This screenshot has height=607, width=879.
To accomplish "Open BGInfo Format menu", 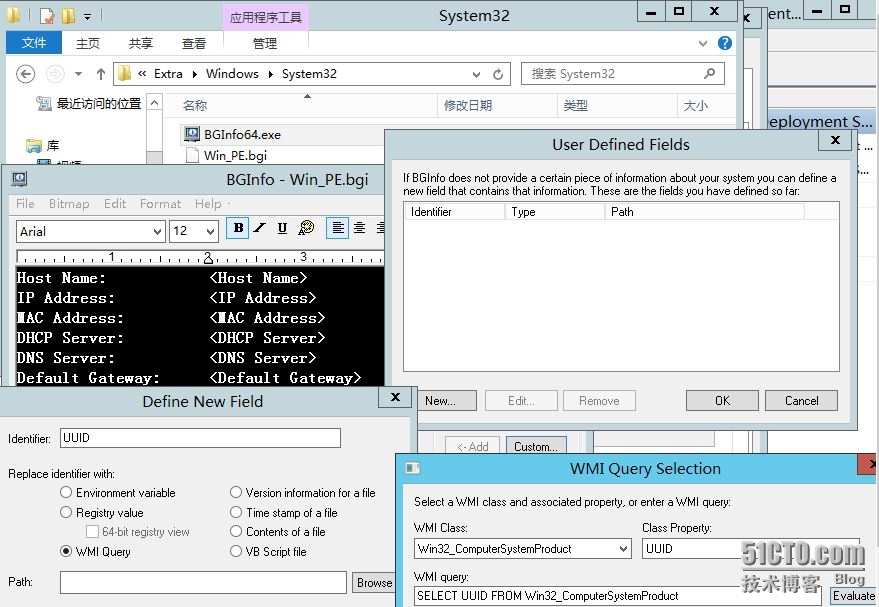I will (160, 203).
